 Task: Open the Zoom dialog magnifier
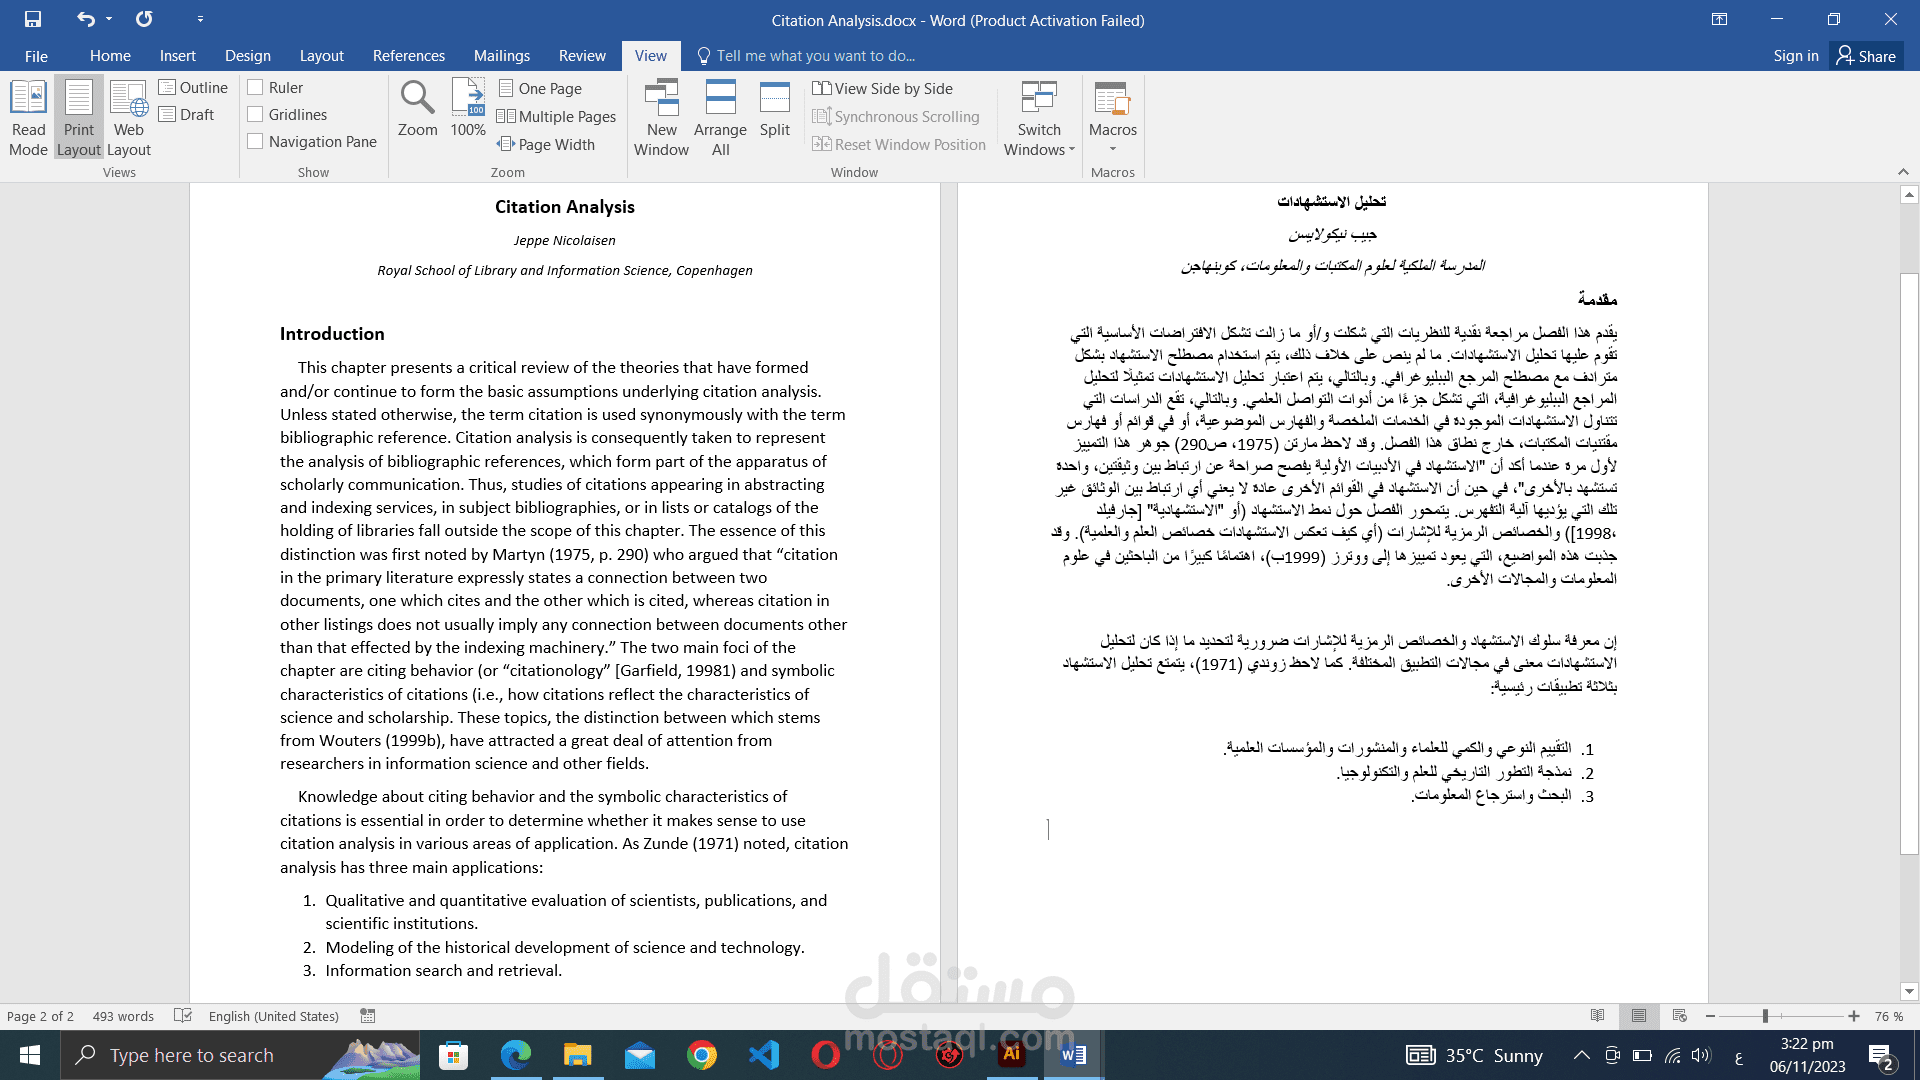[417, 108]
